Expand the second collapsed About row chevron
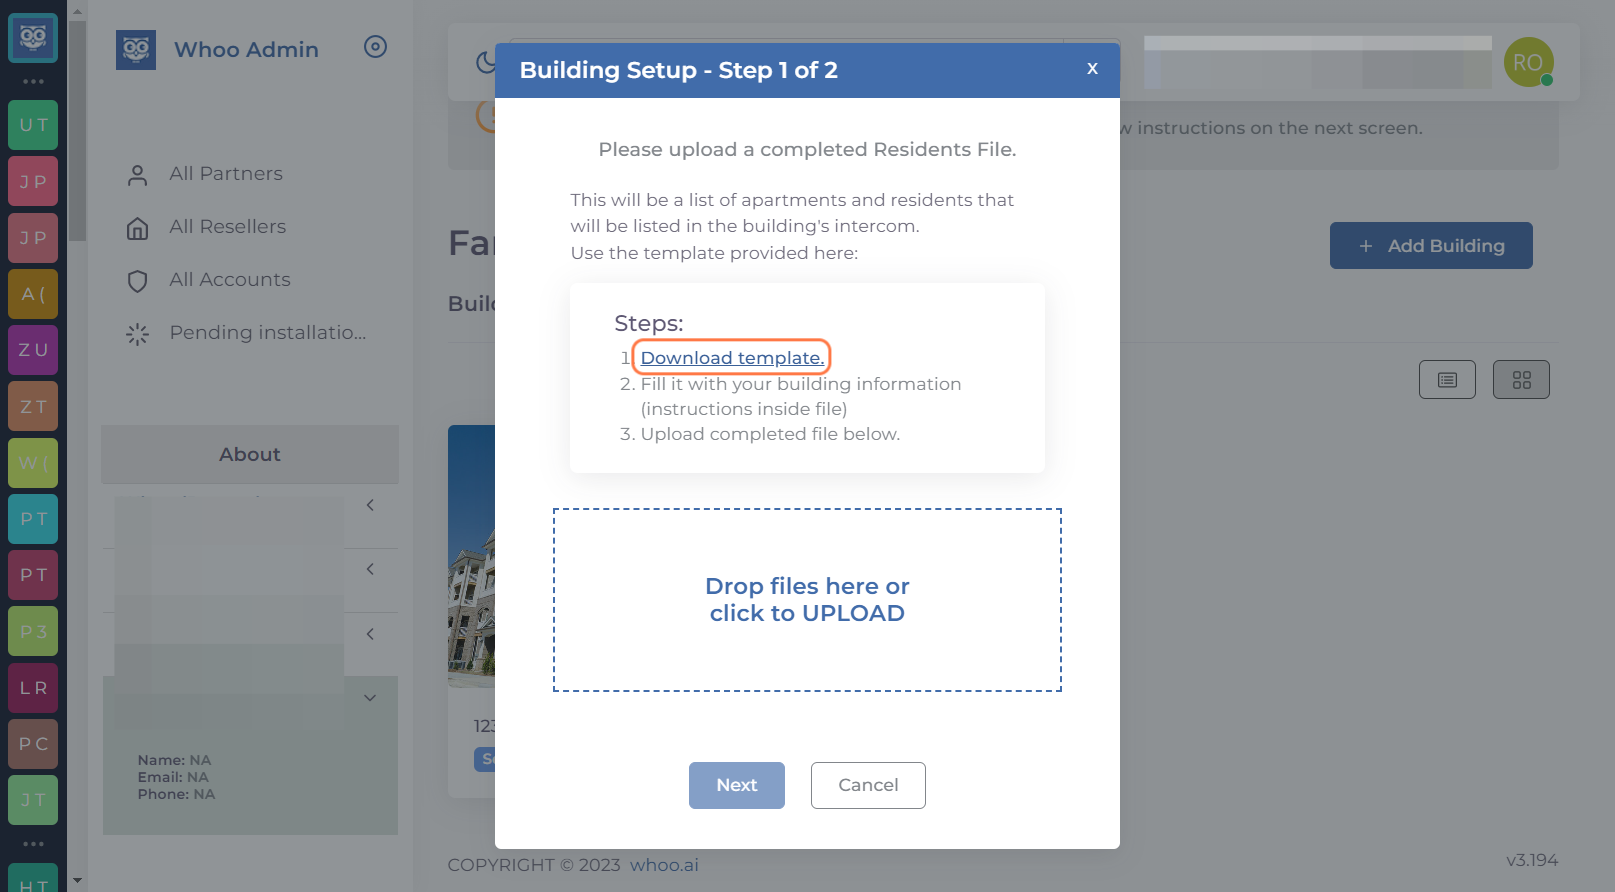The image size is (1615, 892). click(370, 569)
